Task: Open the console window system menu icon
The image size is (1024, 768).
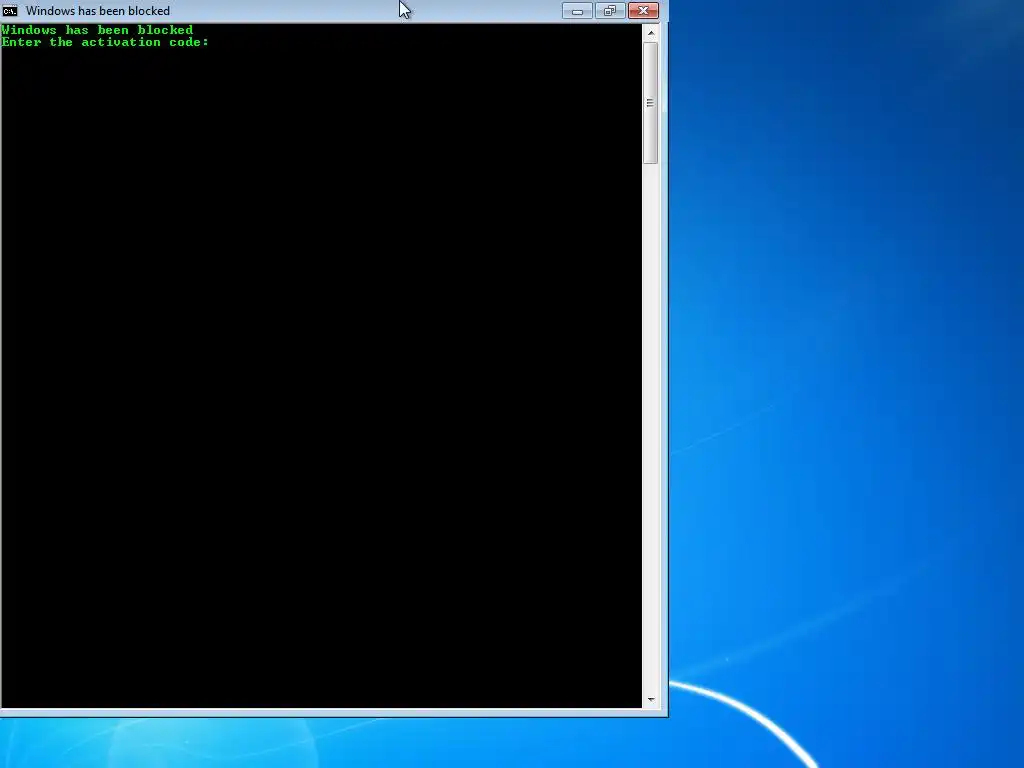Action: click(10, 10)
